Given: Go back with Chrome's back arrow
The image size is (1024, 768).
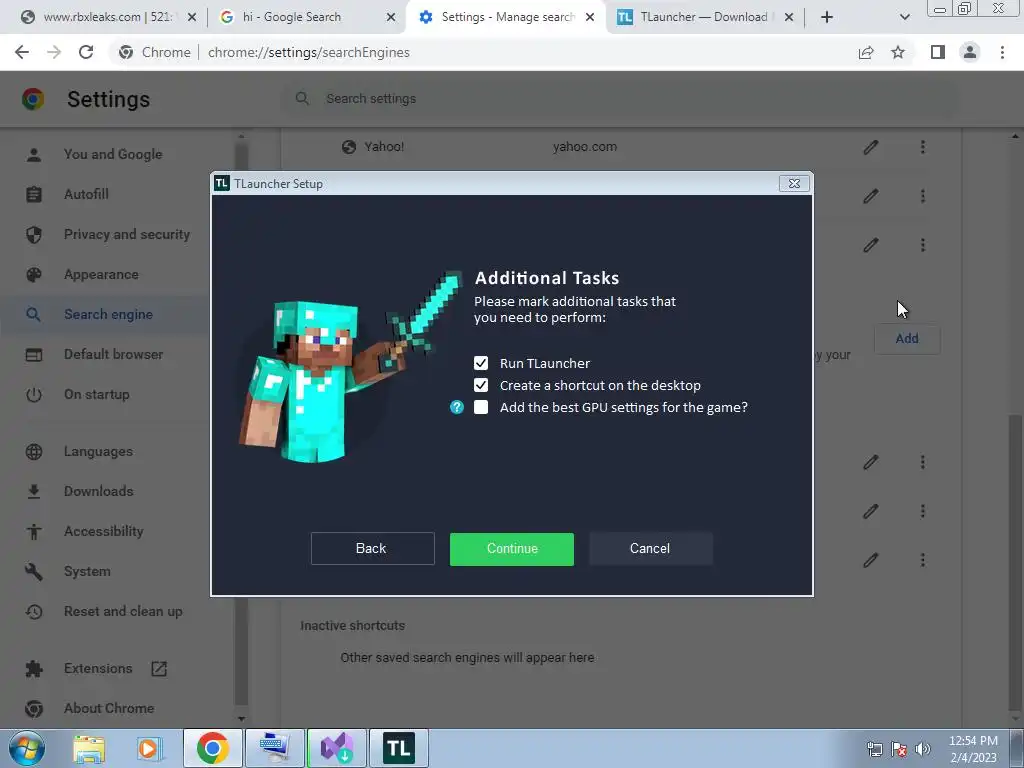Looking at the screenshot, I should click(x=22, y=52).
